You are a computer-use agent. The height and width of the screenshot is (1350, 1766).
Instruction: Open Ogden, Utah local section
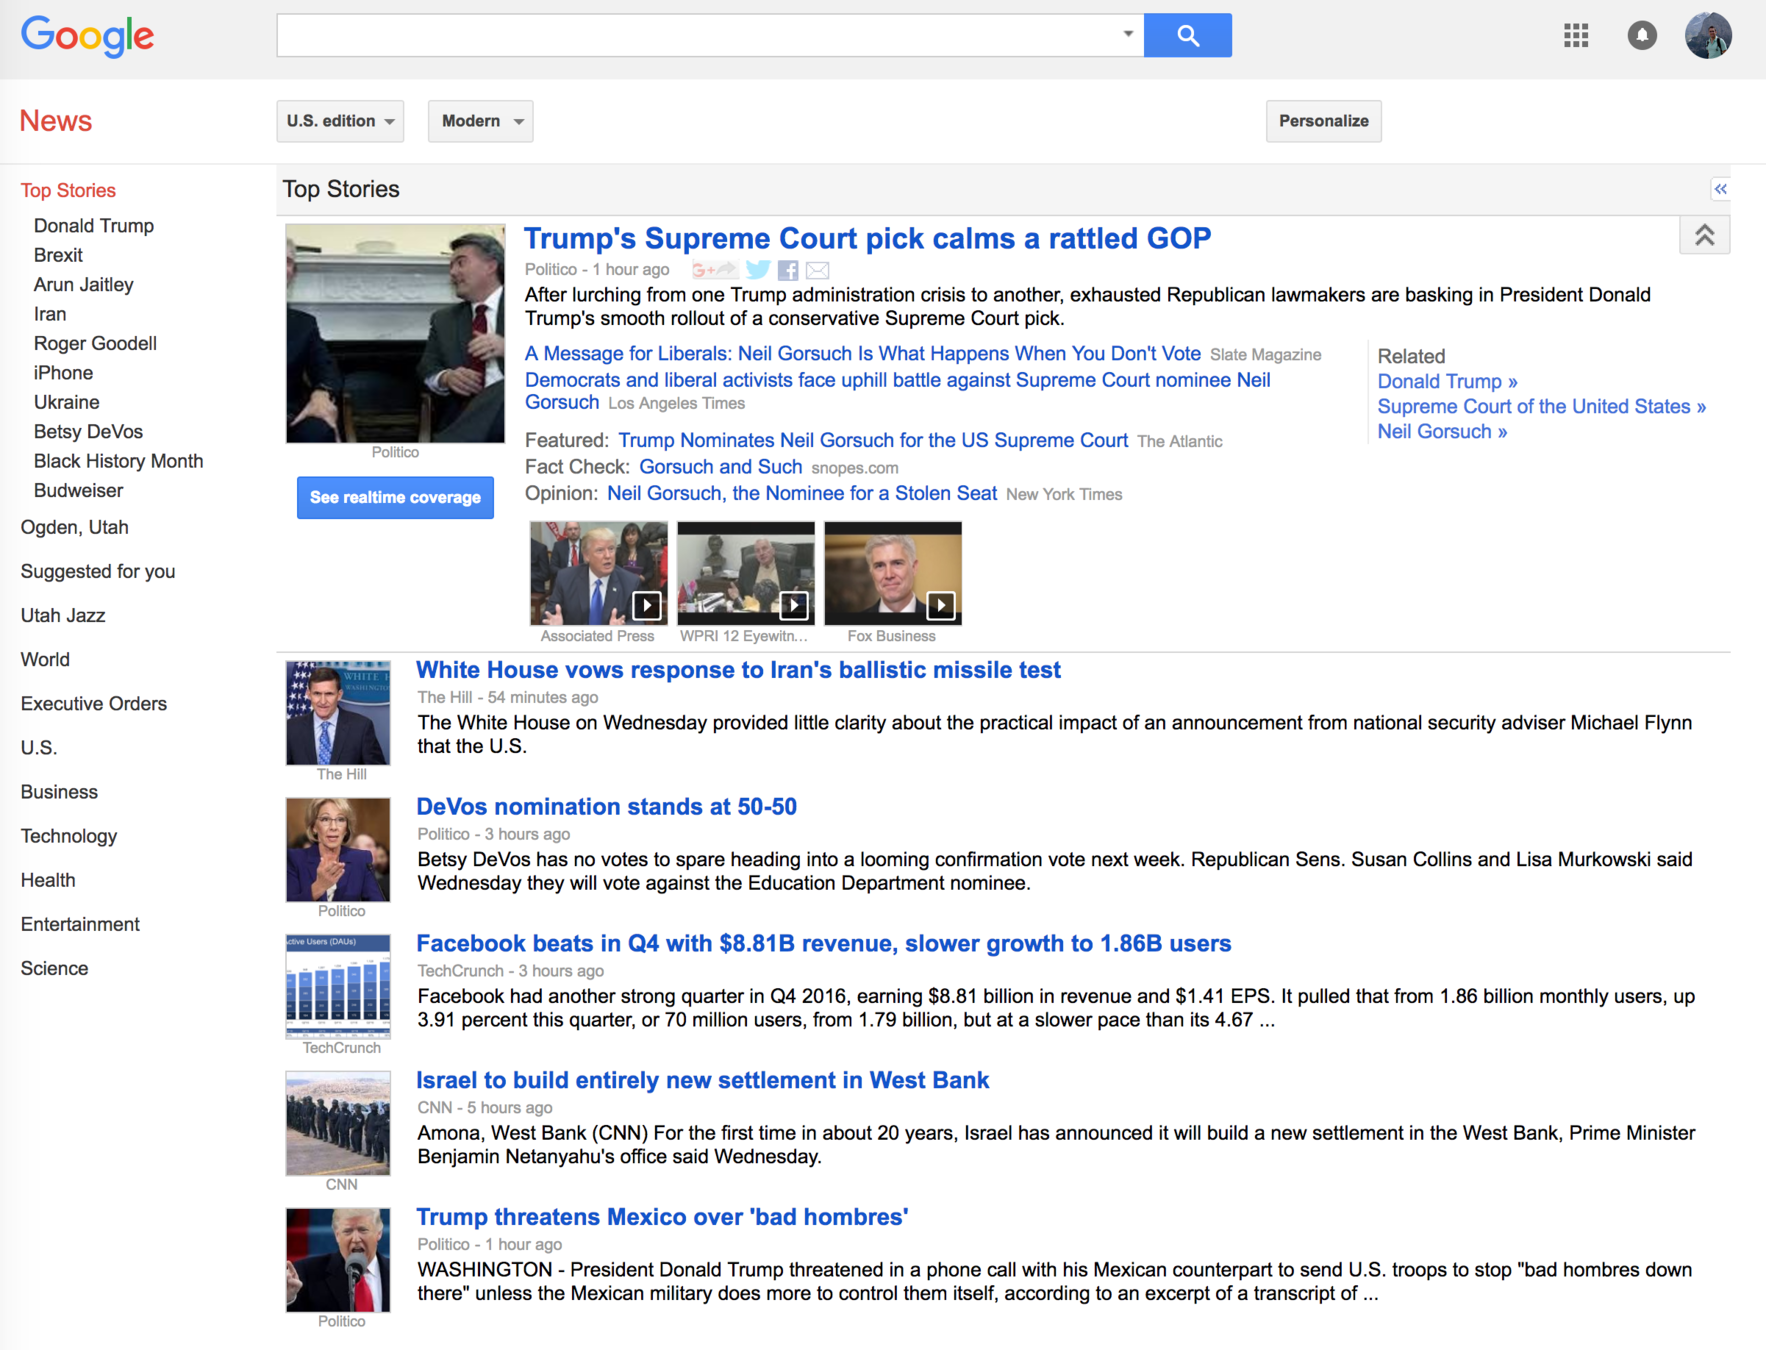(74, 527)
